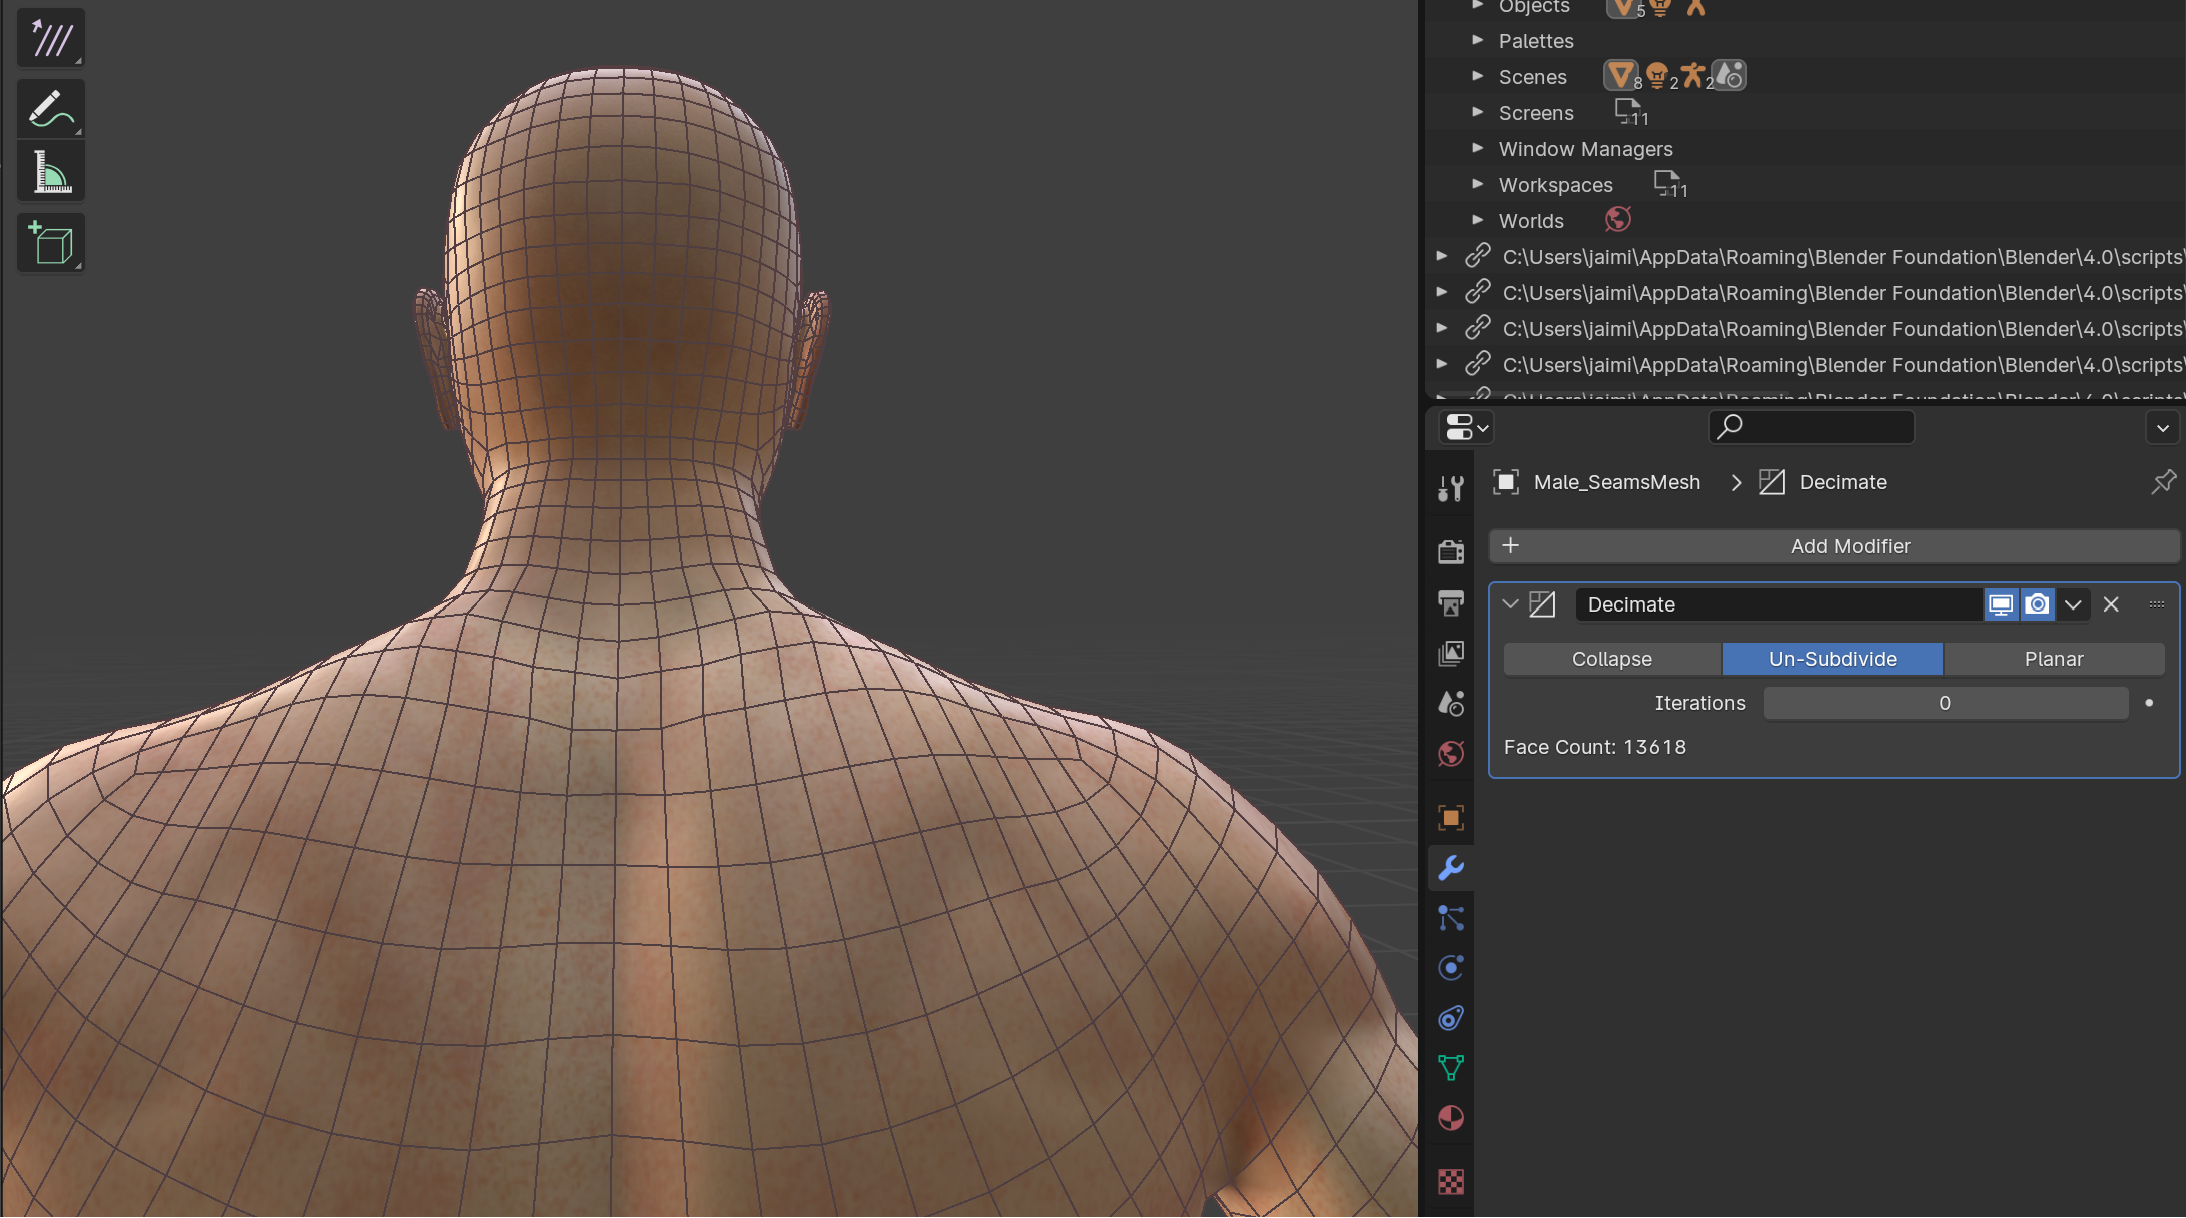Pin the properties editor context
The height and width of the screenshot is (1218, 2186).
tap(2163, 482)
